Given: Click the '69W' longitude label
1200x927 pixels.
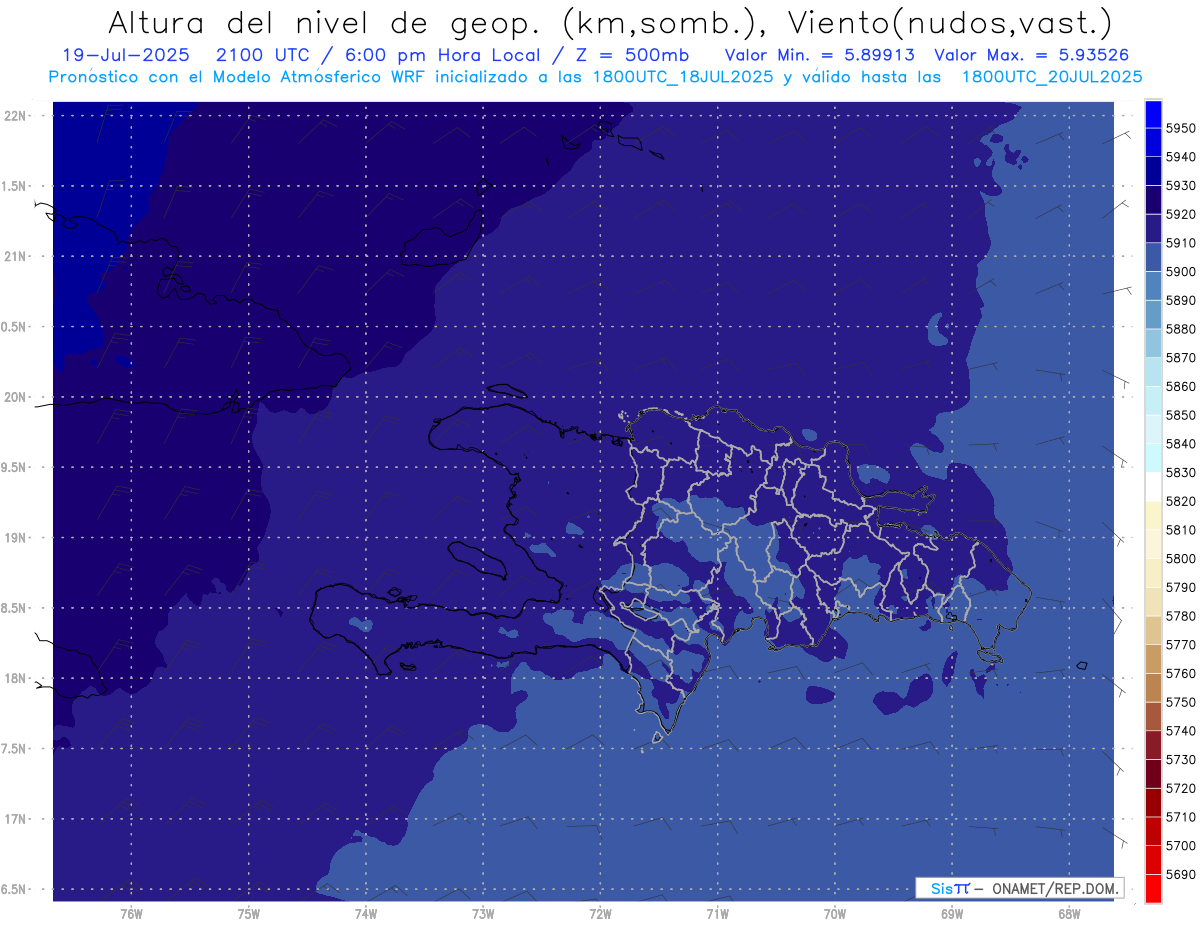Looking at the screenshot, I should [x=952, y=914].
